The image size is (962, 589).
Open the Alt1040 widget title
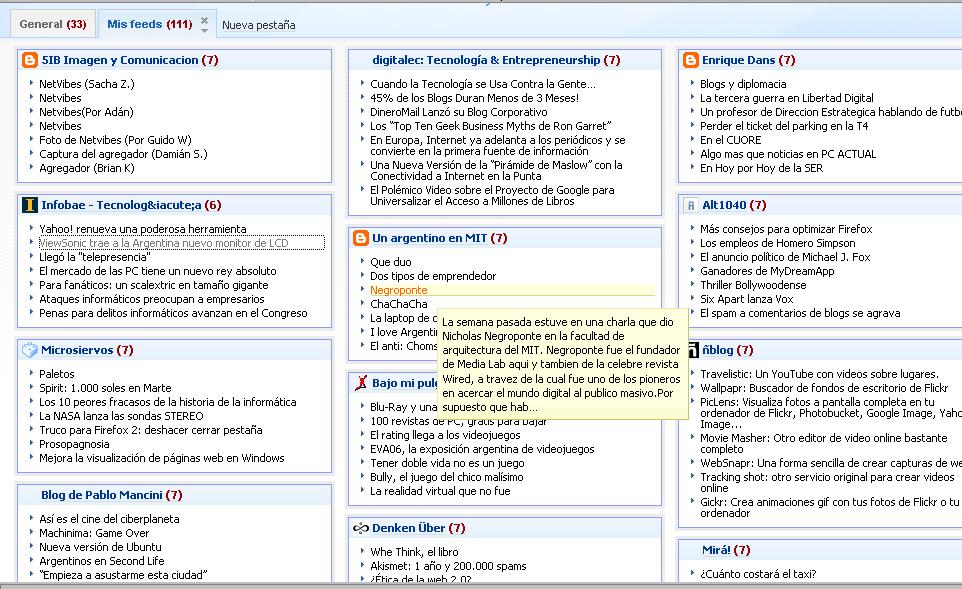725,205
